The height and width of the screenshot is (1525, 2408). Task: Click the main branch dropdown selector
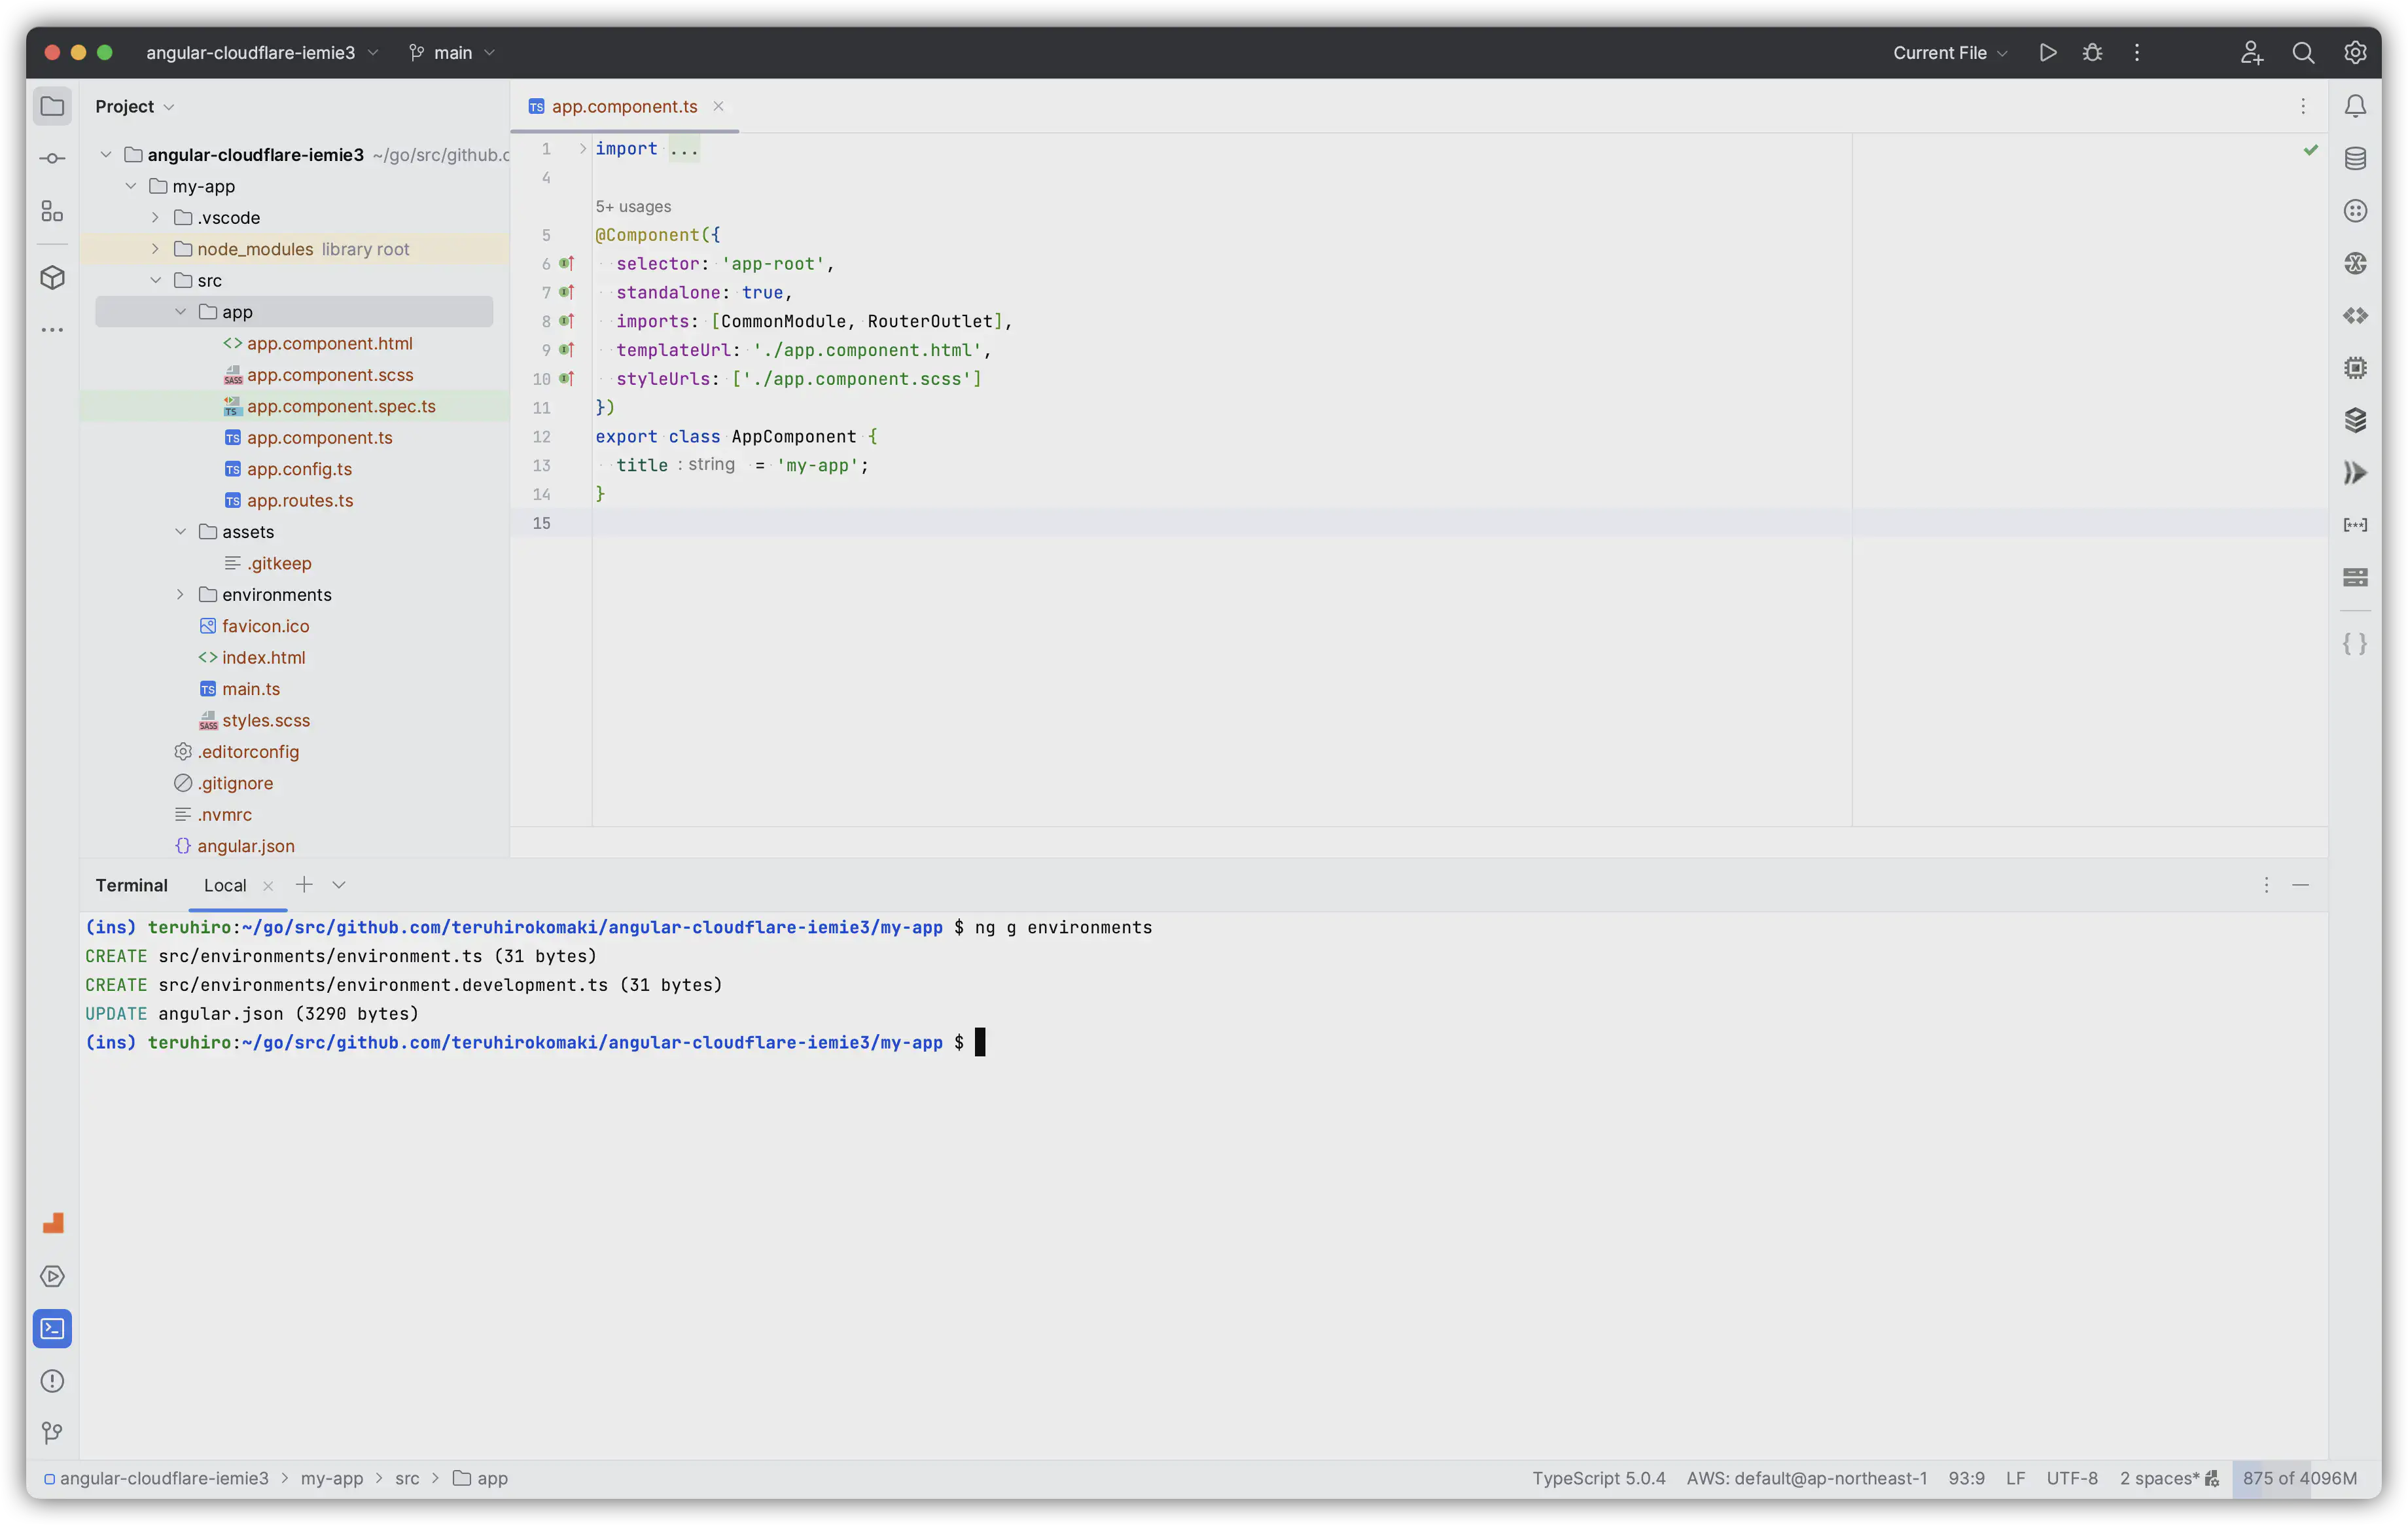453,52
